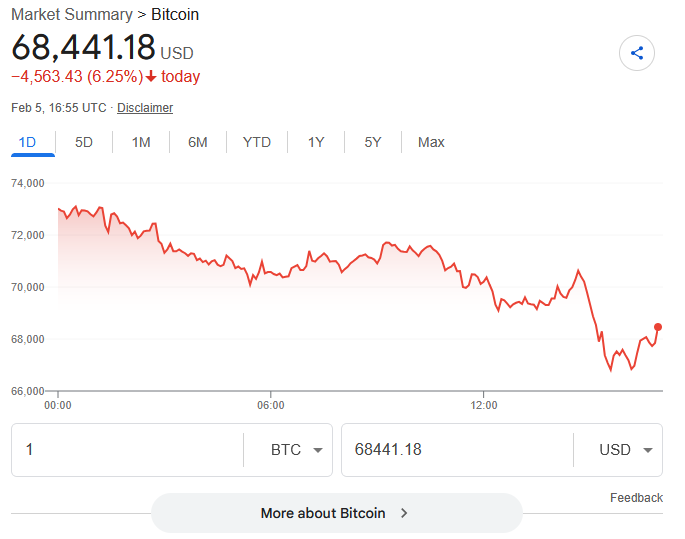Click the dropdown arrow next to BTC
The image size is (685, 539).
[x=318, y=450]
